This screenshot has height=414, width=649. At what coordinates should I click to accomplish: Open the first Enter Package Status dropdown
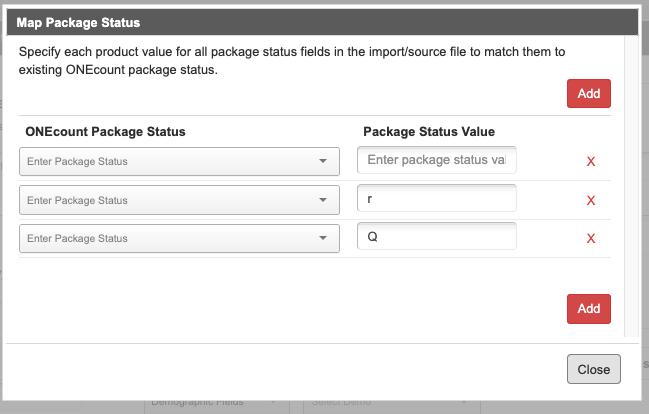pos(179,161)
